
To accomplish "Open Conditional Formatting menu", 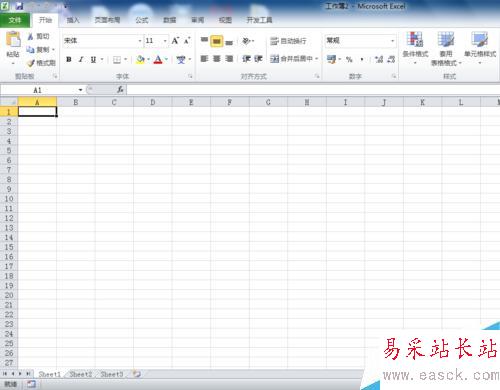I will [415, 48].
